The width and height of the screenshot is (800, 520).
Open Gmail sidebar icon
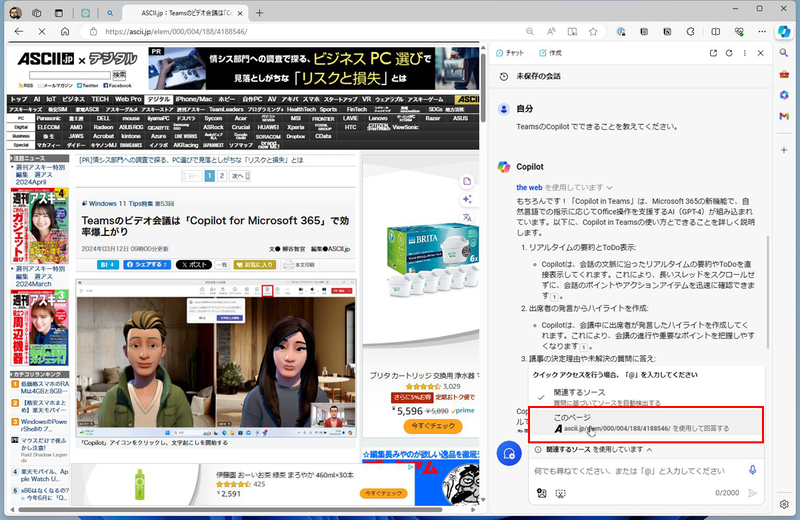(784, 116)
